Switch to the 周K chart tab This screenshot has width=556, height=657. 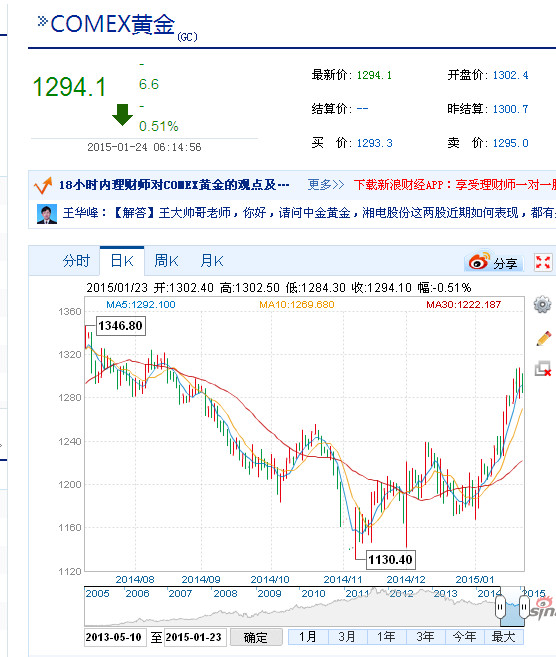166,261
